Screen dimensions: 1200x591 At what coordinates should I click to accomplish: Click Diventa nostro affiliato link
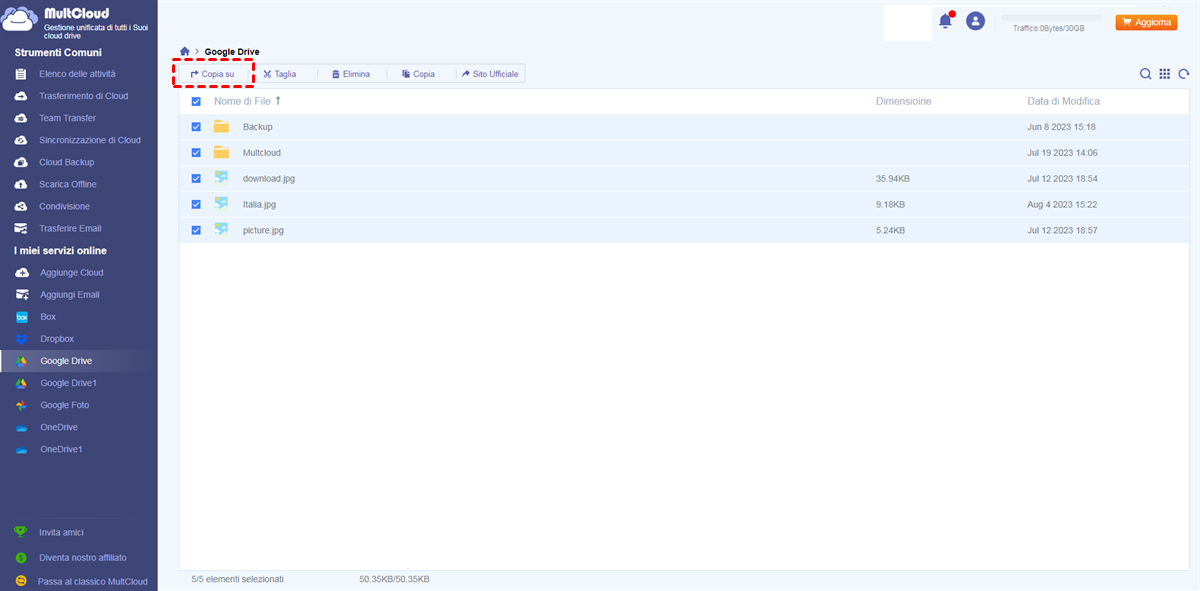83,557
